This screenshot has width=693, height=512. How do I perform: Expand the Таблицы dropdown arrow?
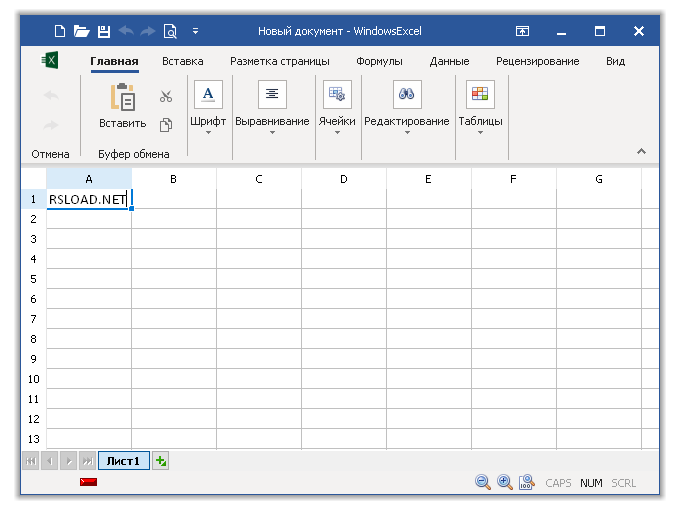pyautogui.click(x=480, y=132)
